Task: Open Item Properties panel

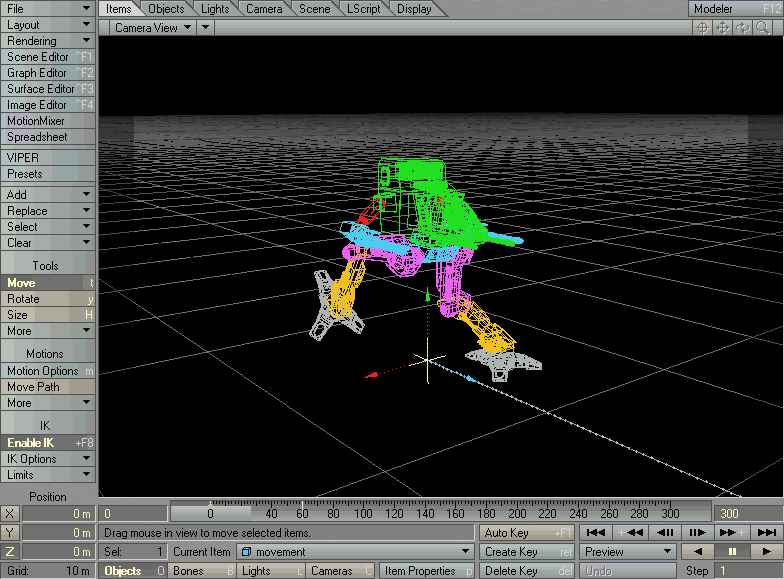Action: (x=427, y=570)
